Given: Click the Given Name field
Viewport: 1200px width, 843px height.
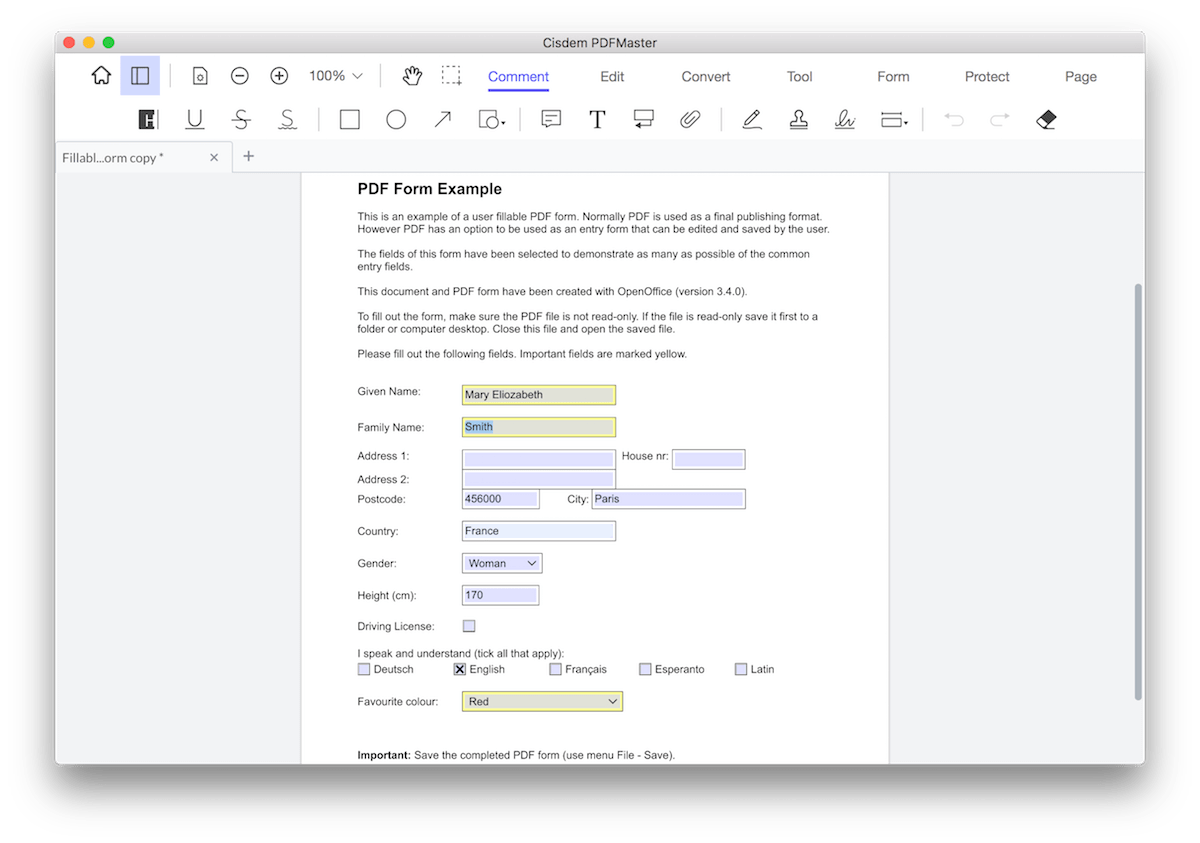Looking at the screenshot, I should (x=539, y=395).
